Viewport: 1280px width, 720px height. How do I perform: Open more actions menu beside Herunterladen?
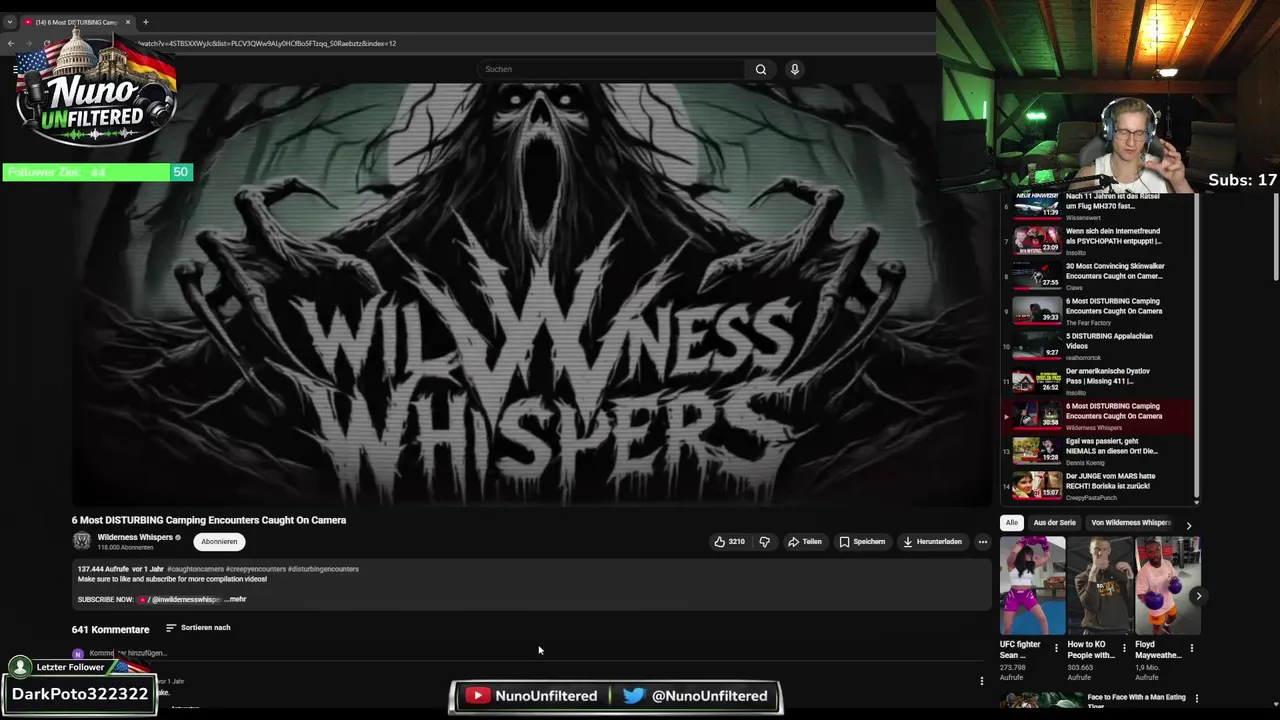[983, 542]
